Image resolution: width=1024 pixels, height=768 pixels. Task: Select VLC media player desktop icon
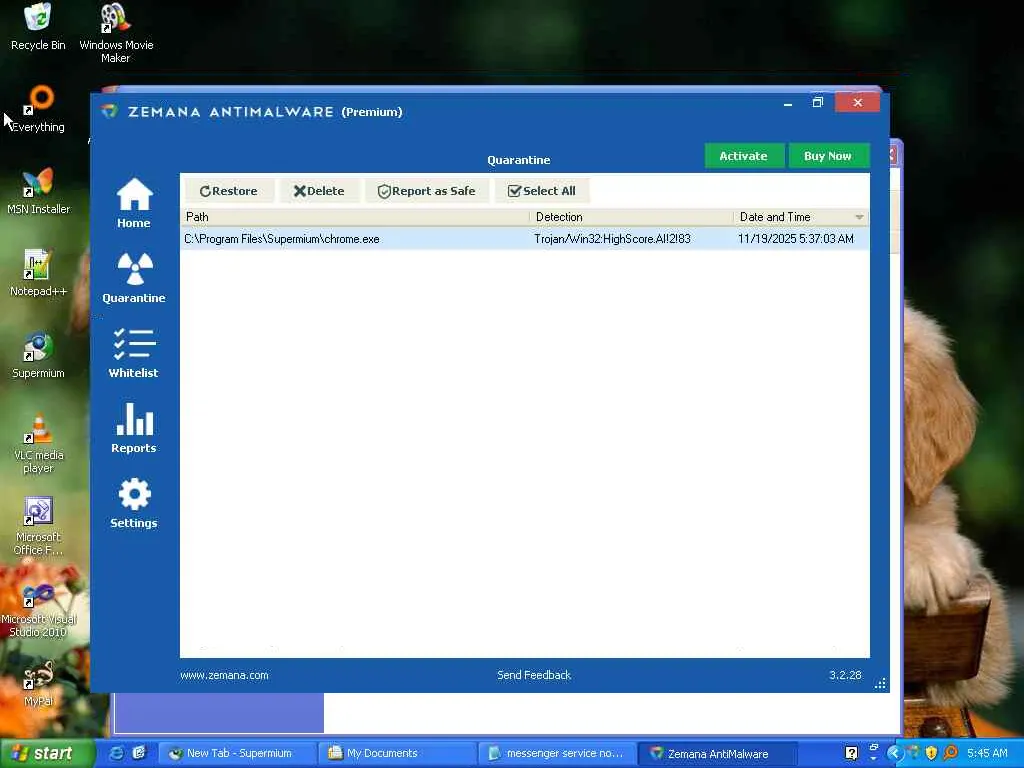[38, 443]
